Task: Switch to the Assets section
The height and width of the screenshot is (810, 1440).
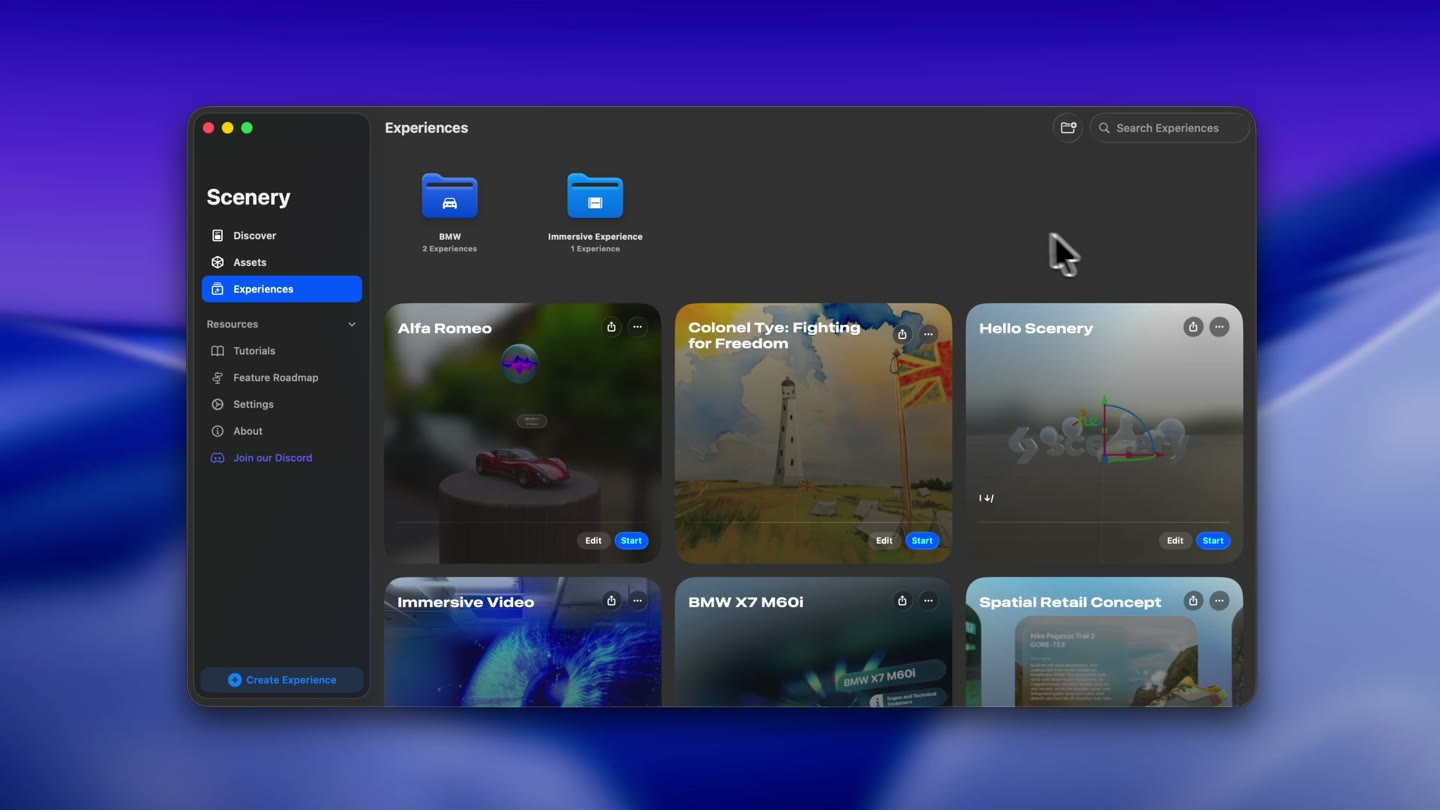Action: point(282,262)
